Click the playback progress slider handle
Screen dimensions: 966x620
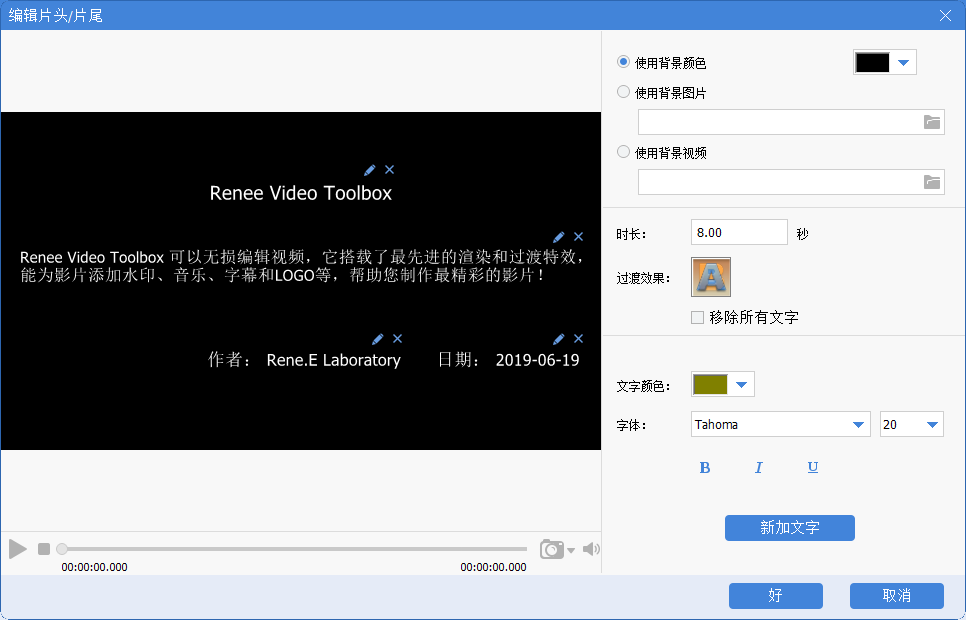[62, 549]
